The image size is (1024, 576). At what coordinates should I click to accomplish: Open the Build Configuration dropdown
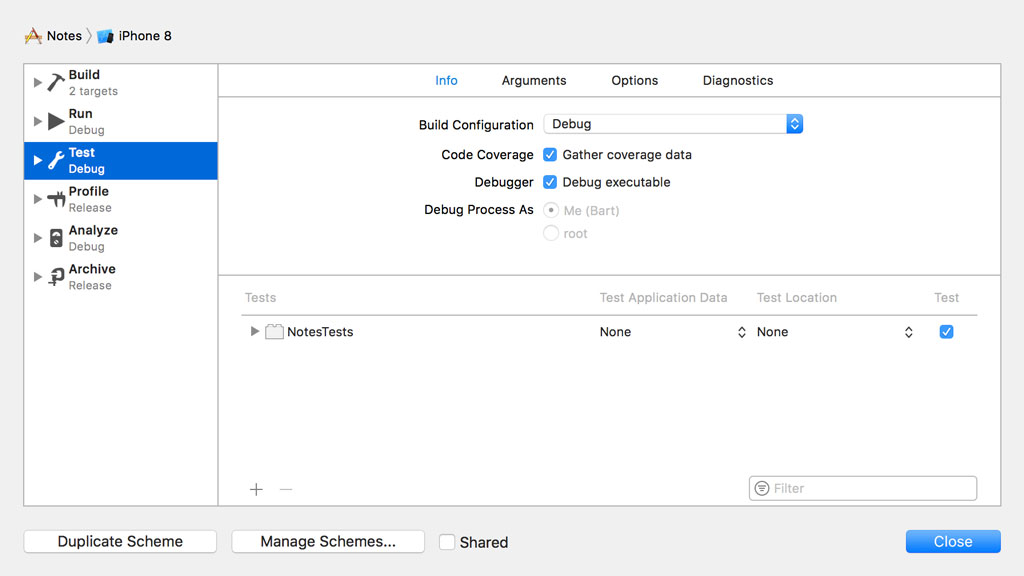pos(794,124)
